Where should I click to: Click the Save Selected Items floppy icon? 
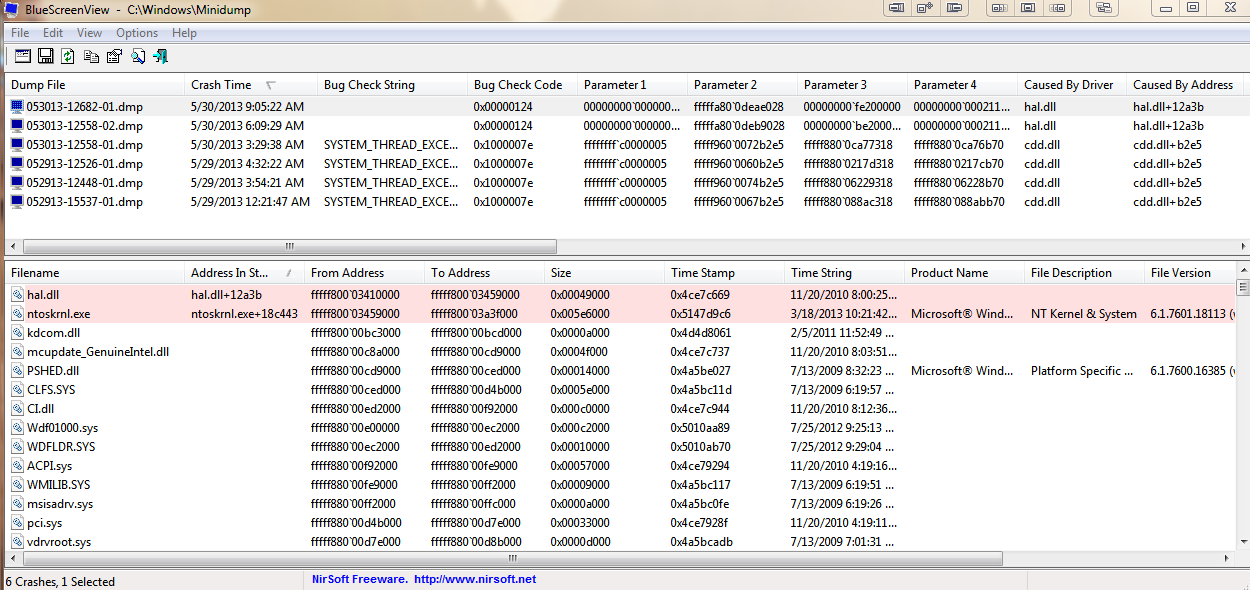pos(45,56)
